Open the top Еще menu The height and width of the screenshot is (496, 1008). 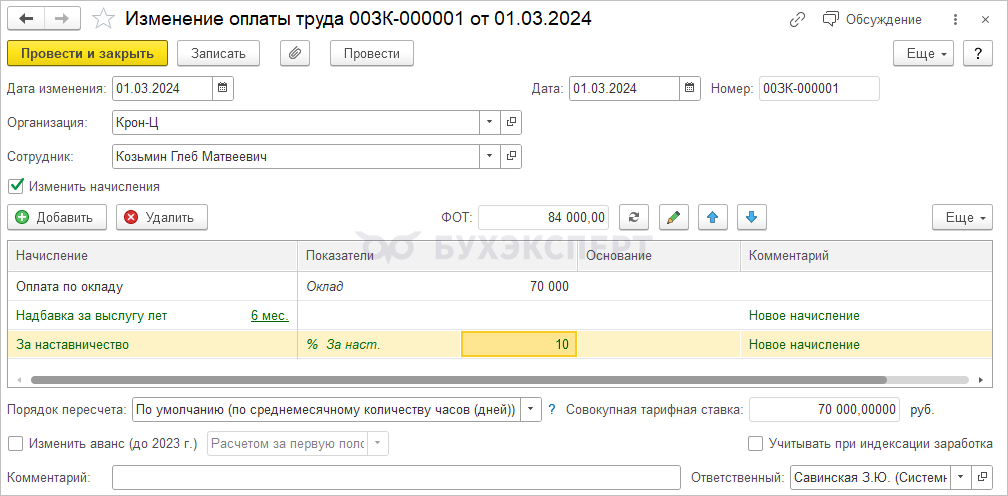(x=924, y=53)
